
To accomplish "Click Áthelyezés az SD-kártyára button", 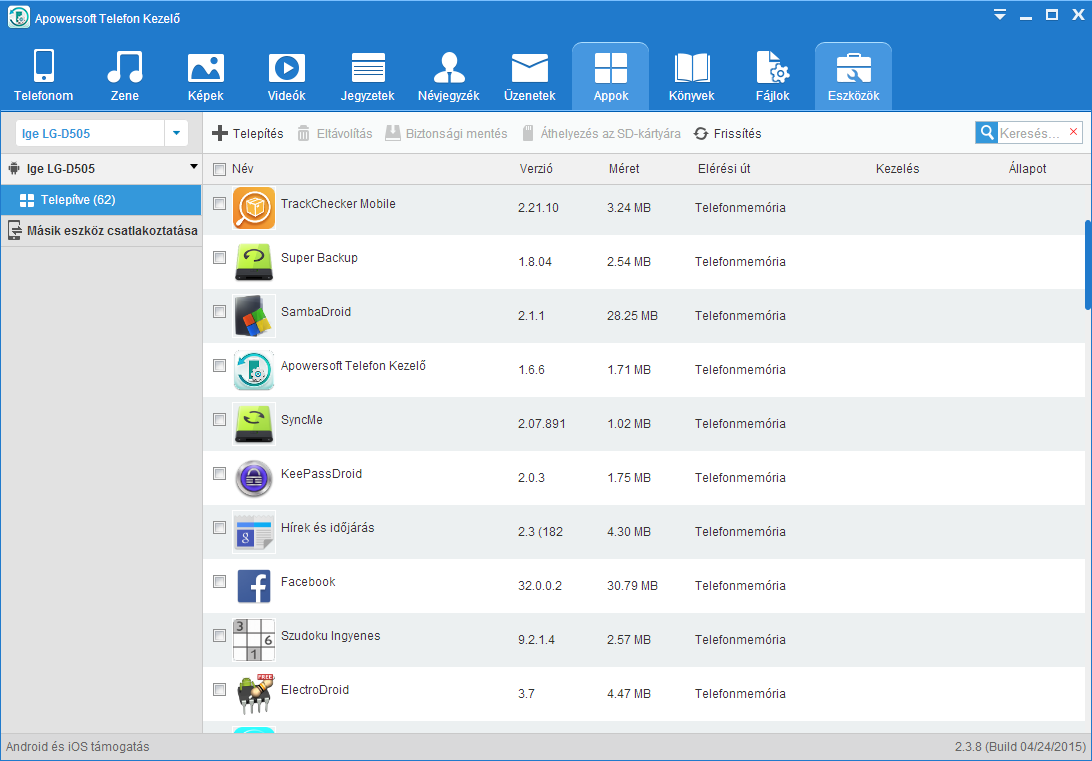I will (601, 134).
